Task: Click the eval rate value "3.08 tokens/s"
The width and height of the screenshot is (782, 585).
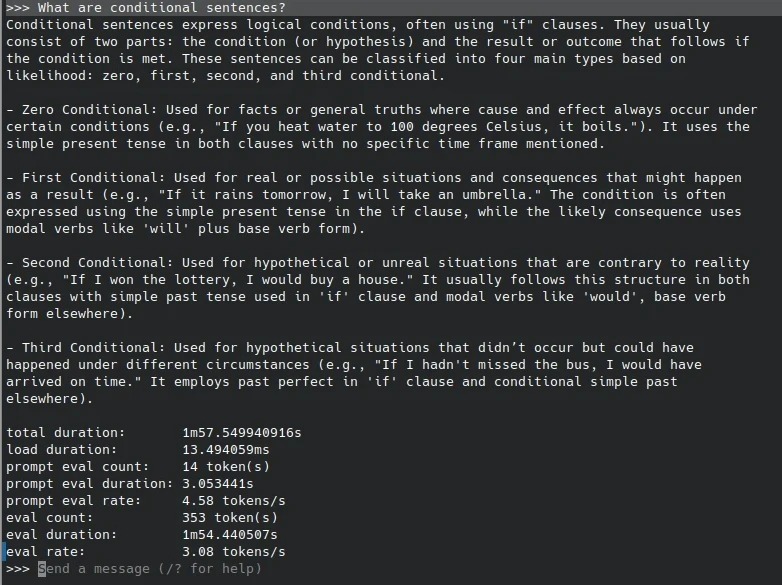Action: 233,552
